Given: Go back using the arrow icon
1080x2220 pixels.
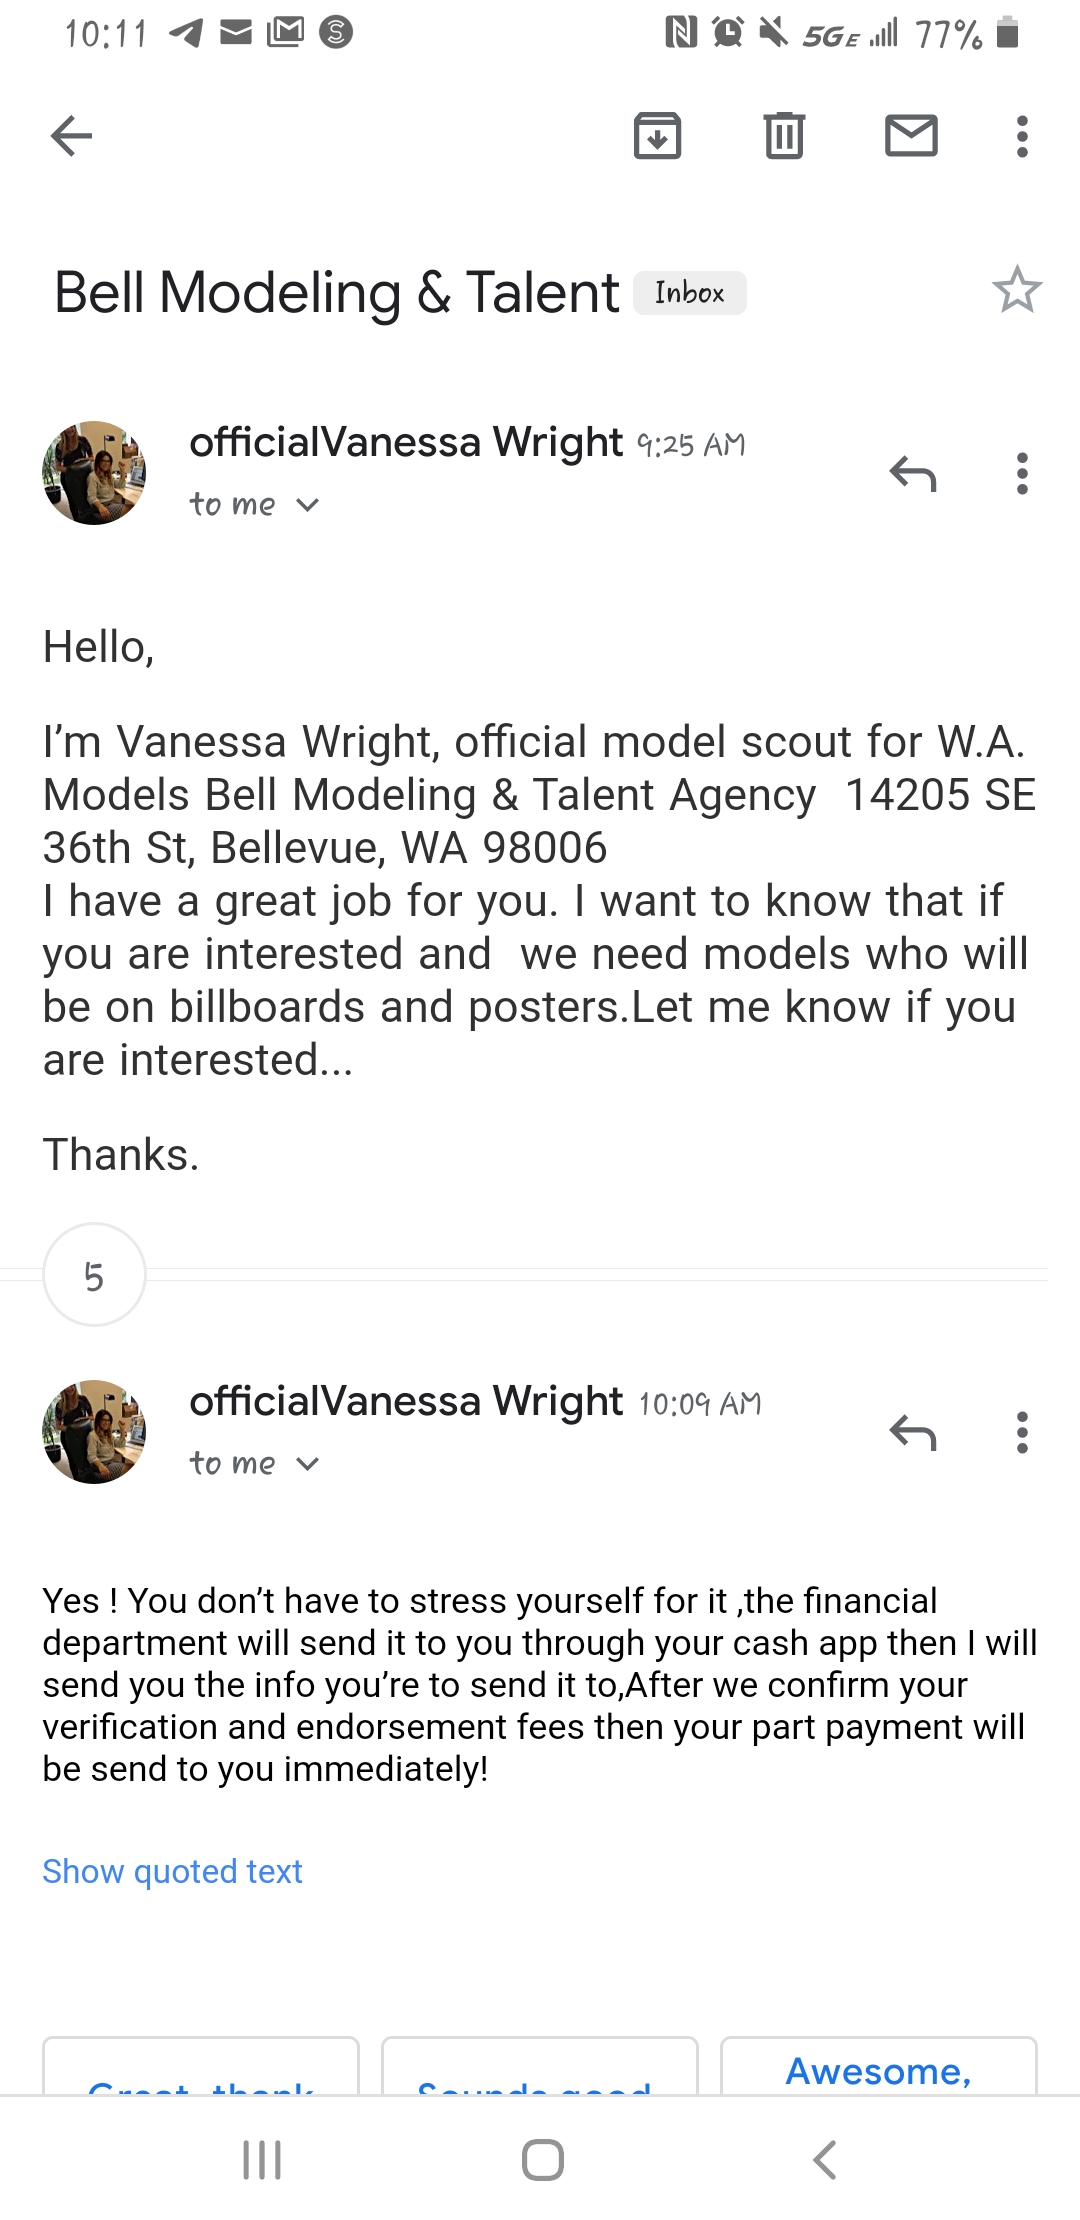Looking at the screenshot, I should (71, 136).
